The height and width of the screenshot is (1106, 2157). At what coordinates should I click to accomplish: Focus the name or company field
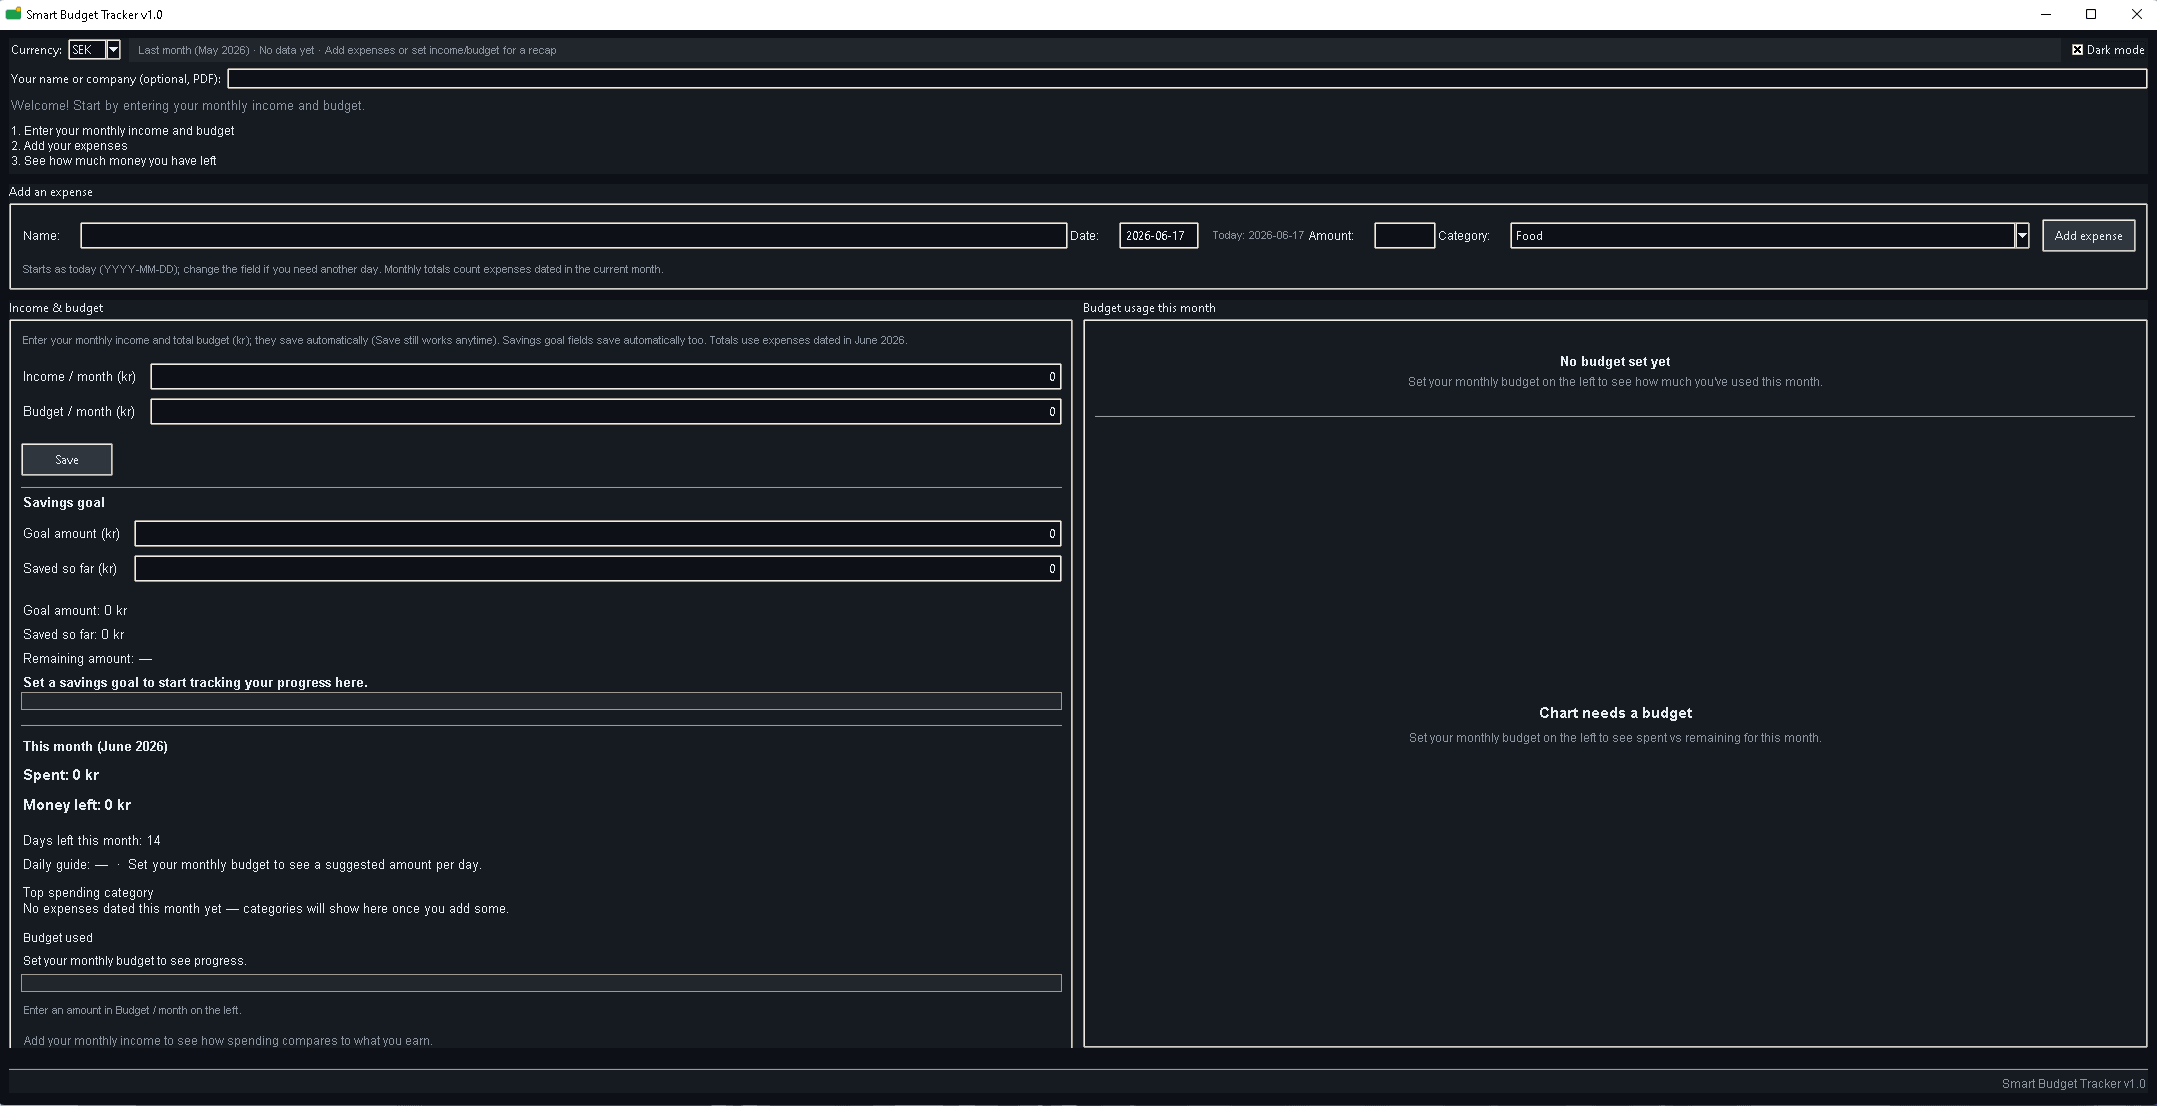click(x=1187, y=79)
